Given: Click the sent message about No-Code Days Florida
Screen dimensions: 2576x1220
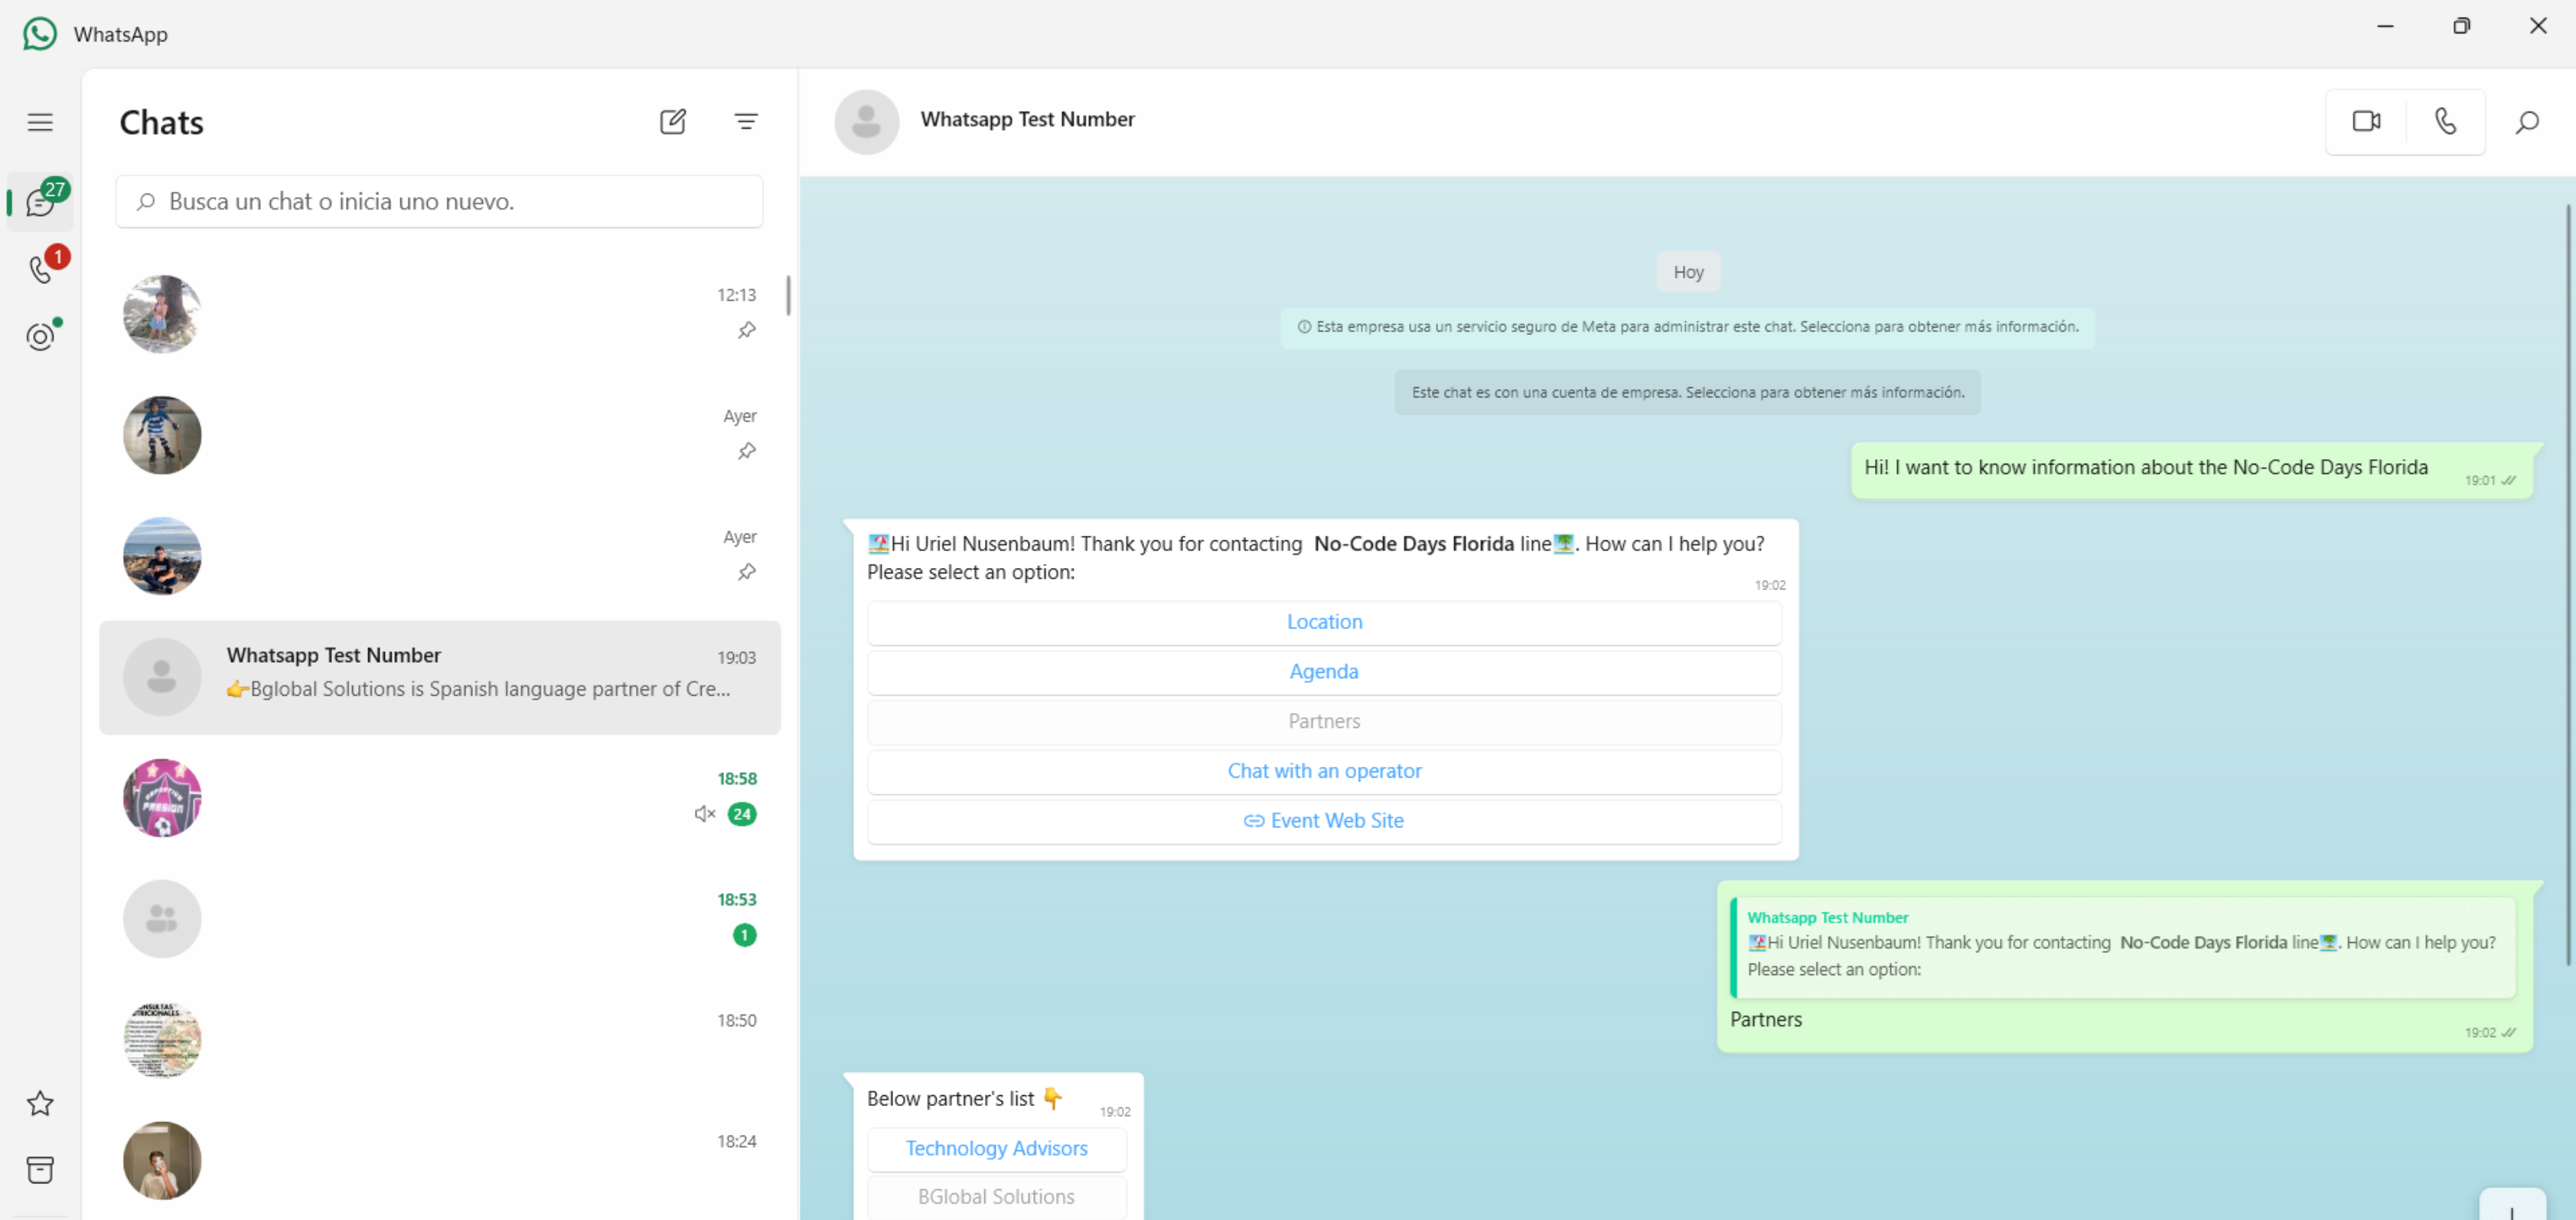Looking at the screenshot, I should (2191, 470).
